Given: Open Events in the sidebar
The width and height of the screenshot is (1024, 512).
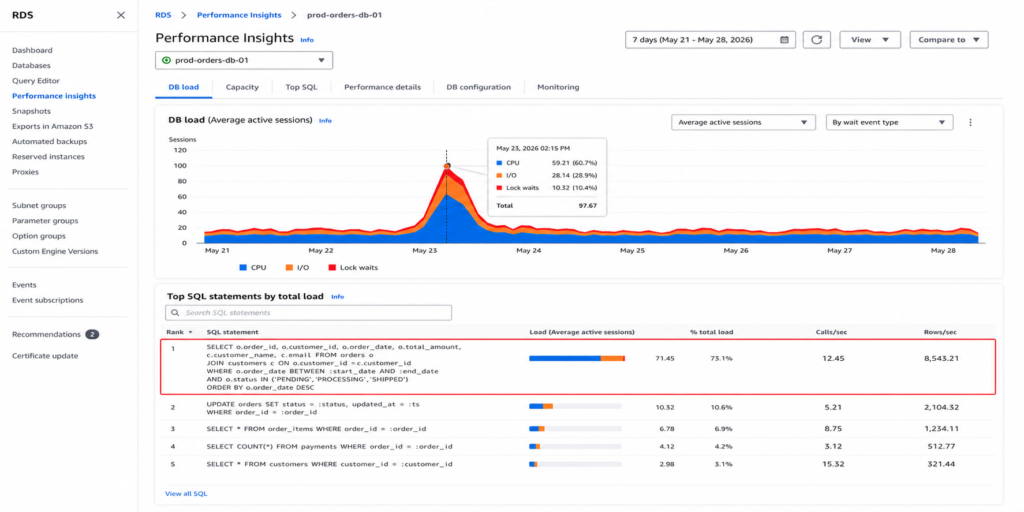Looking at the screenshot, I should 24,285.
